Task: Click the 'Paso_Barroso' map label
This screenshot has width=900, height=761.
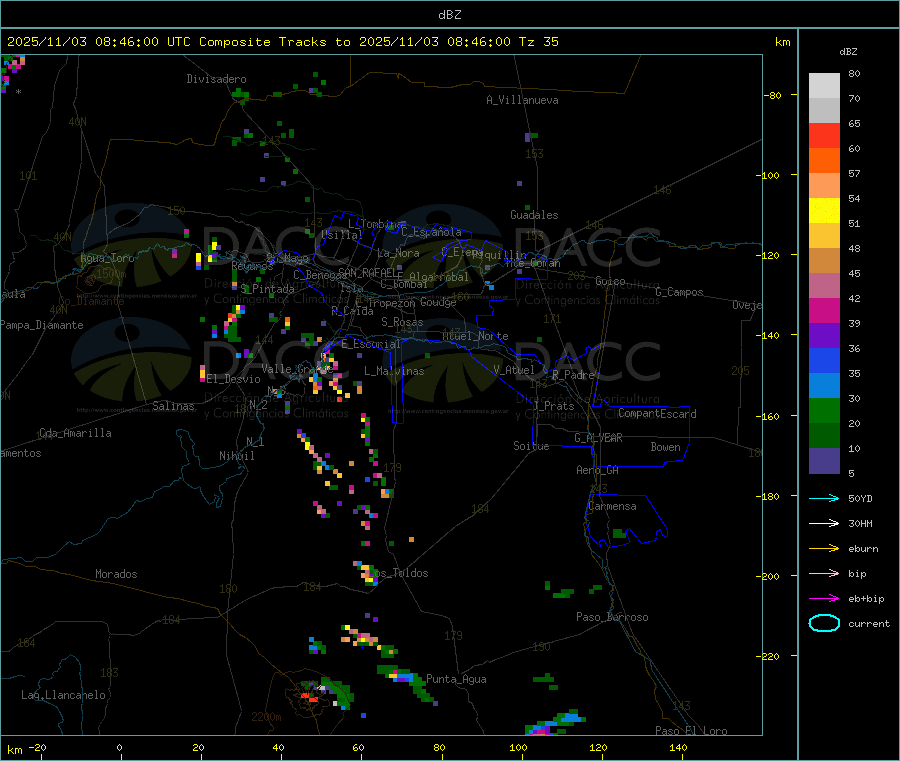Action: click(612, 617)
